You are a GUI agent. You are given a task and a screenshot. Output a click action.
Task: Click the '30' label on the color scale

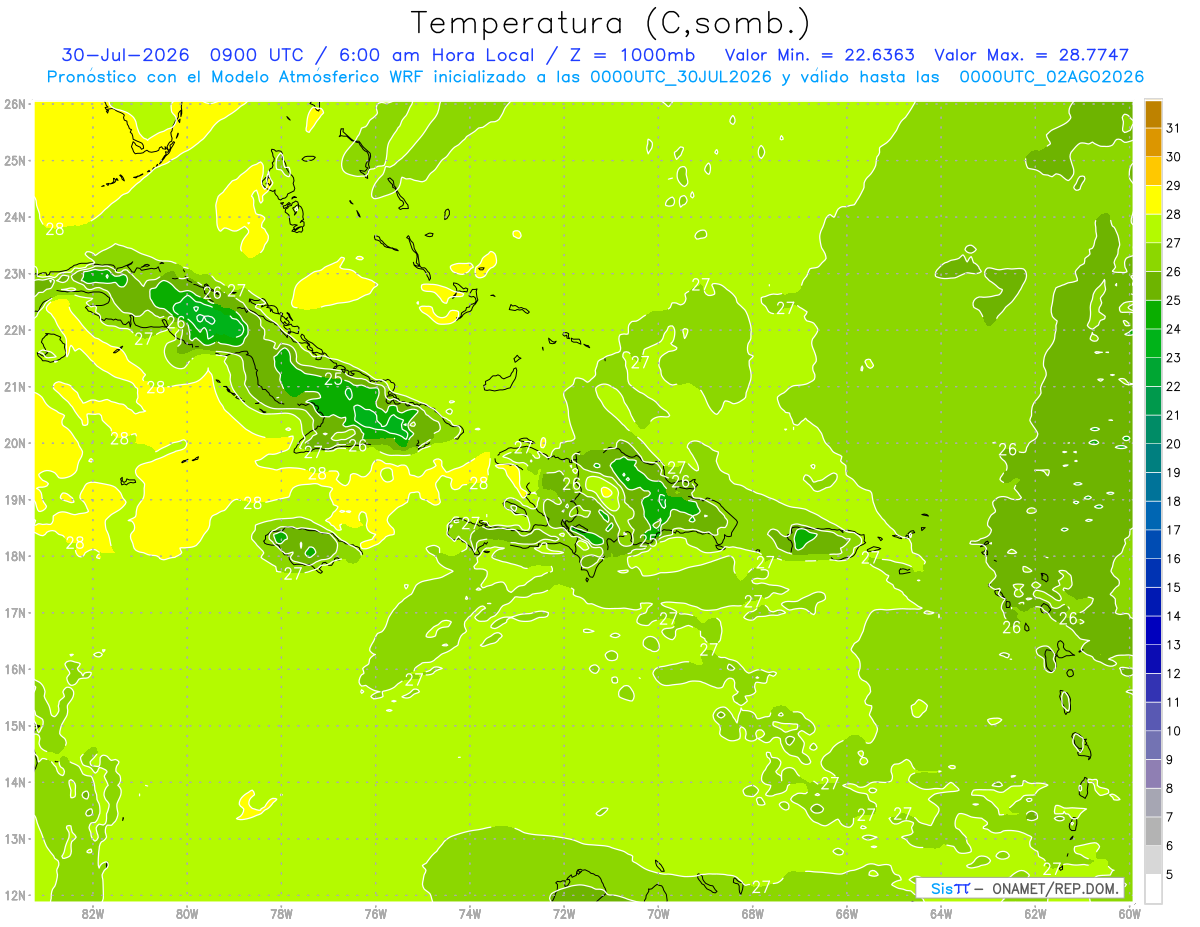point(1174,157)
